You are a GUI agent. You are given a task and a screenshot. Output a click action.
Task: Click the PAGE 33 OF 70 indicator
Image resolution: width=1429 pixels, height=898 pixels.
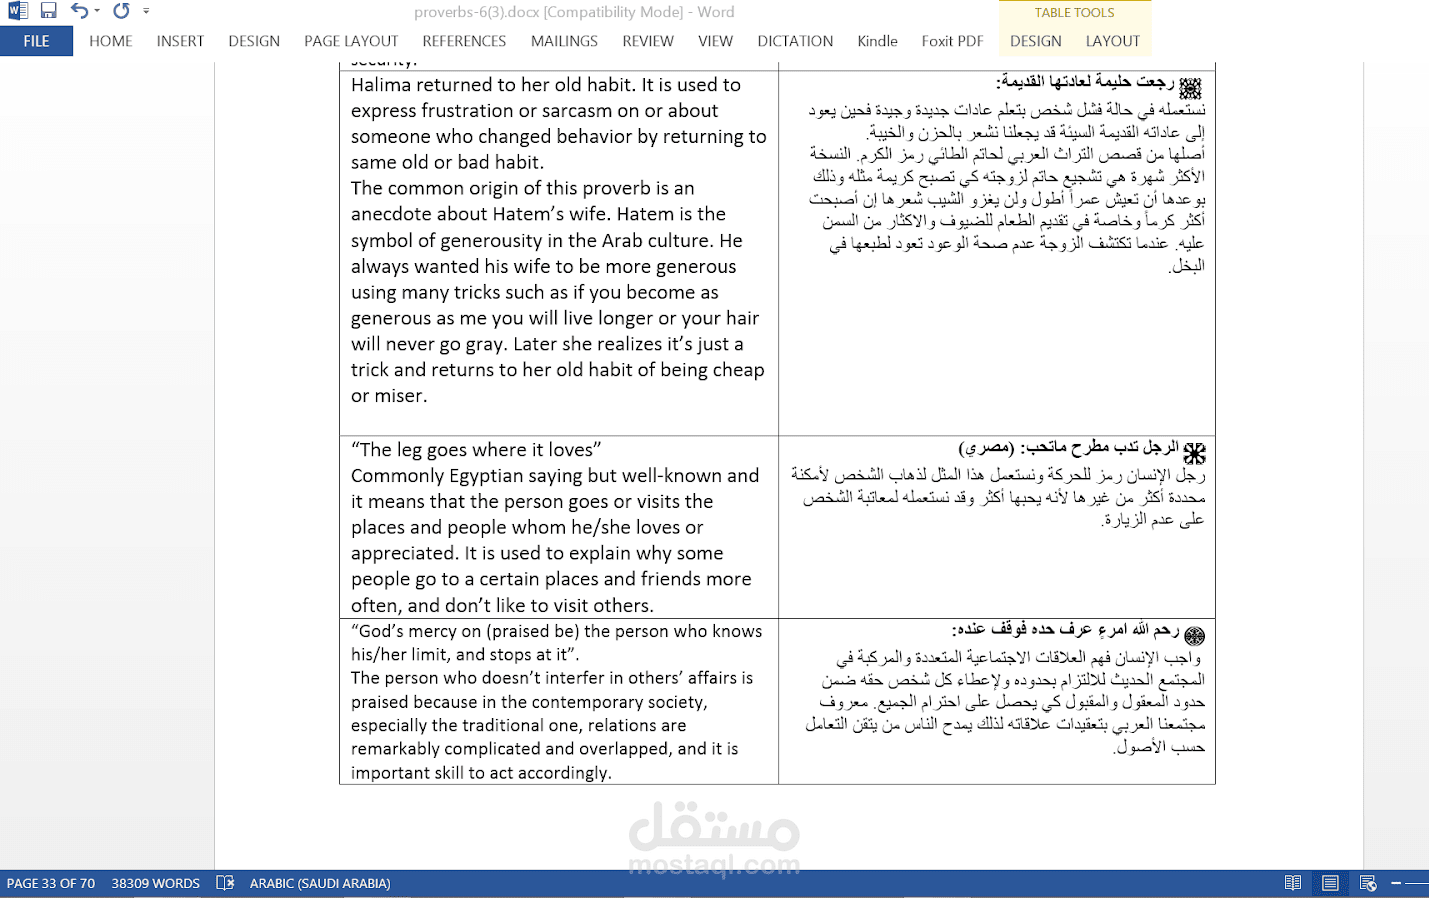click(51, 883)
